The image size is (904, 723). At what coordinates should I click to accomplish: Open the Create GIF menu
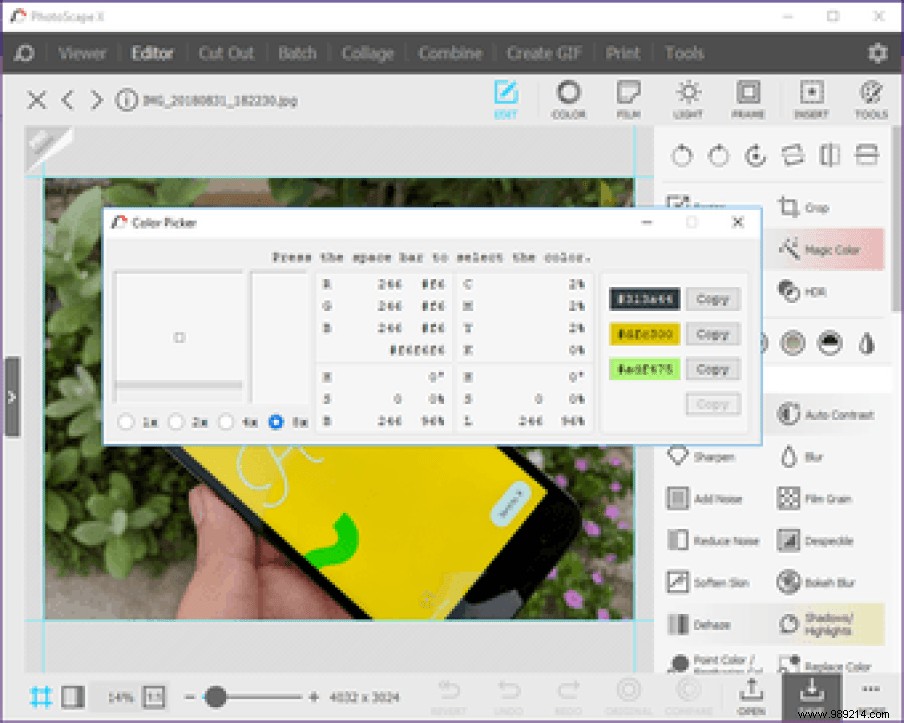(x=543, y=53)
